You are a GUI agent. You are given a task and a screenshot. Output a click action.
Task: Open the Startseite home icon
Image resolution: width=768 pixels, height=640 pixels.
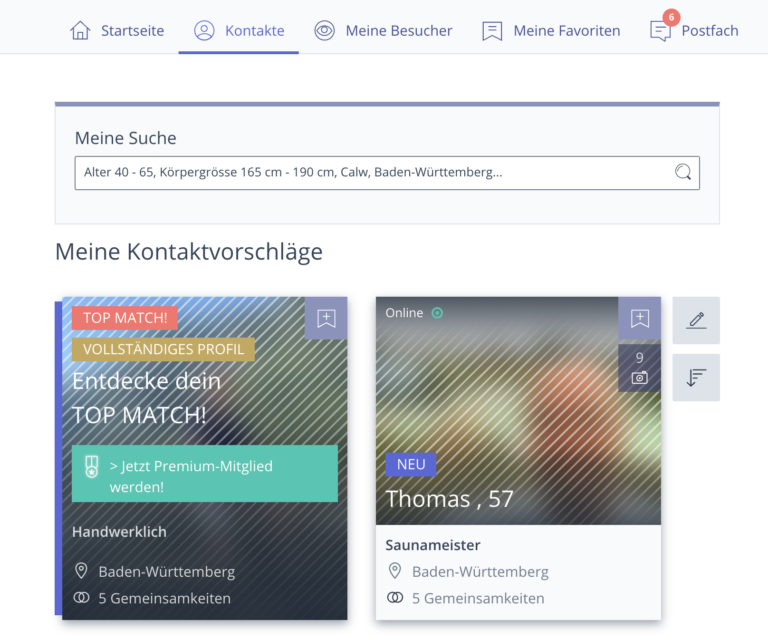(x=80, y=30)
